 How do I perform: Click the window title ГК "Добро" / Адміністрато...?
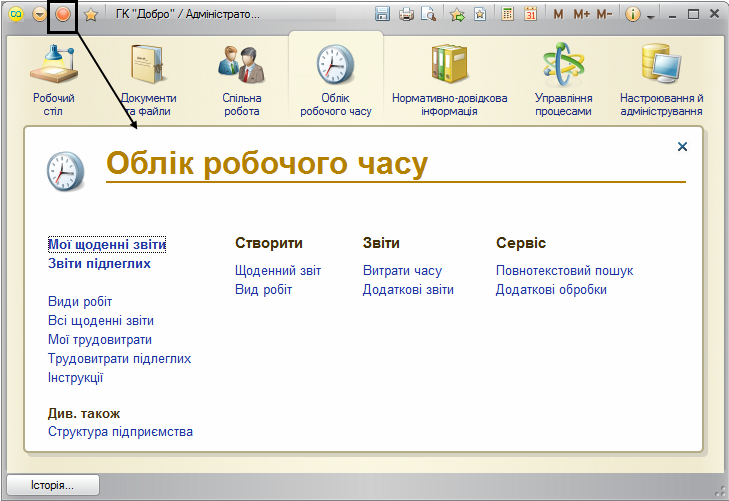[x=188, y=14]
